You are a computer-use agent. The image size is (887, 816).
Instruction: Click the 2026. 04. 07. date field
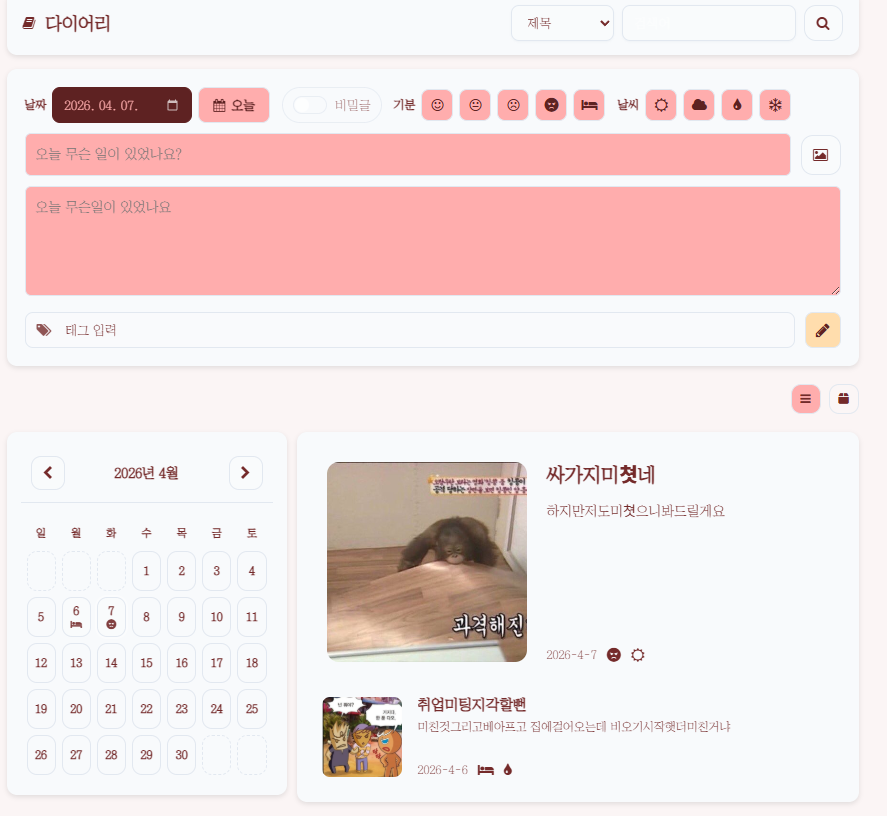122,104
